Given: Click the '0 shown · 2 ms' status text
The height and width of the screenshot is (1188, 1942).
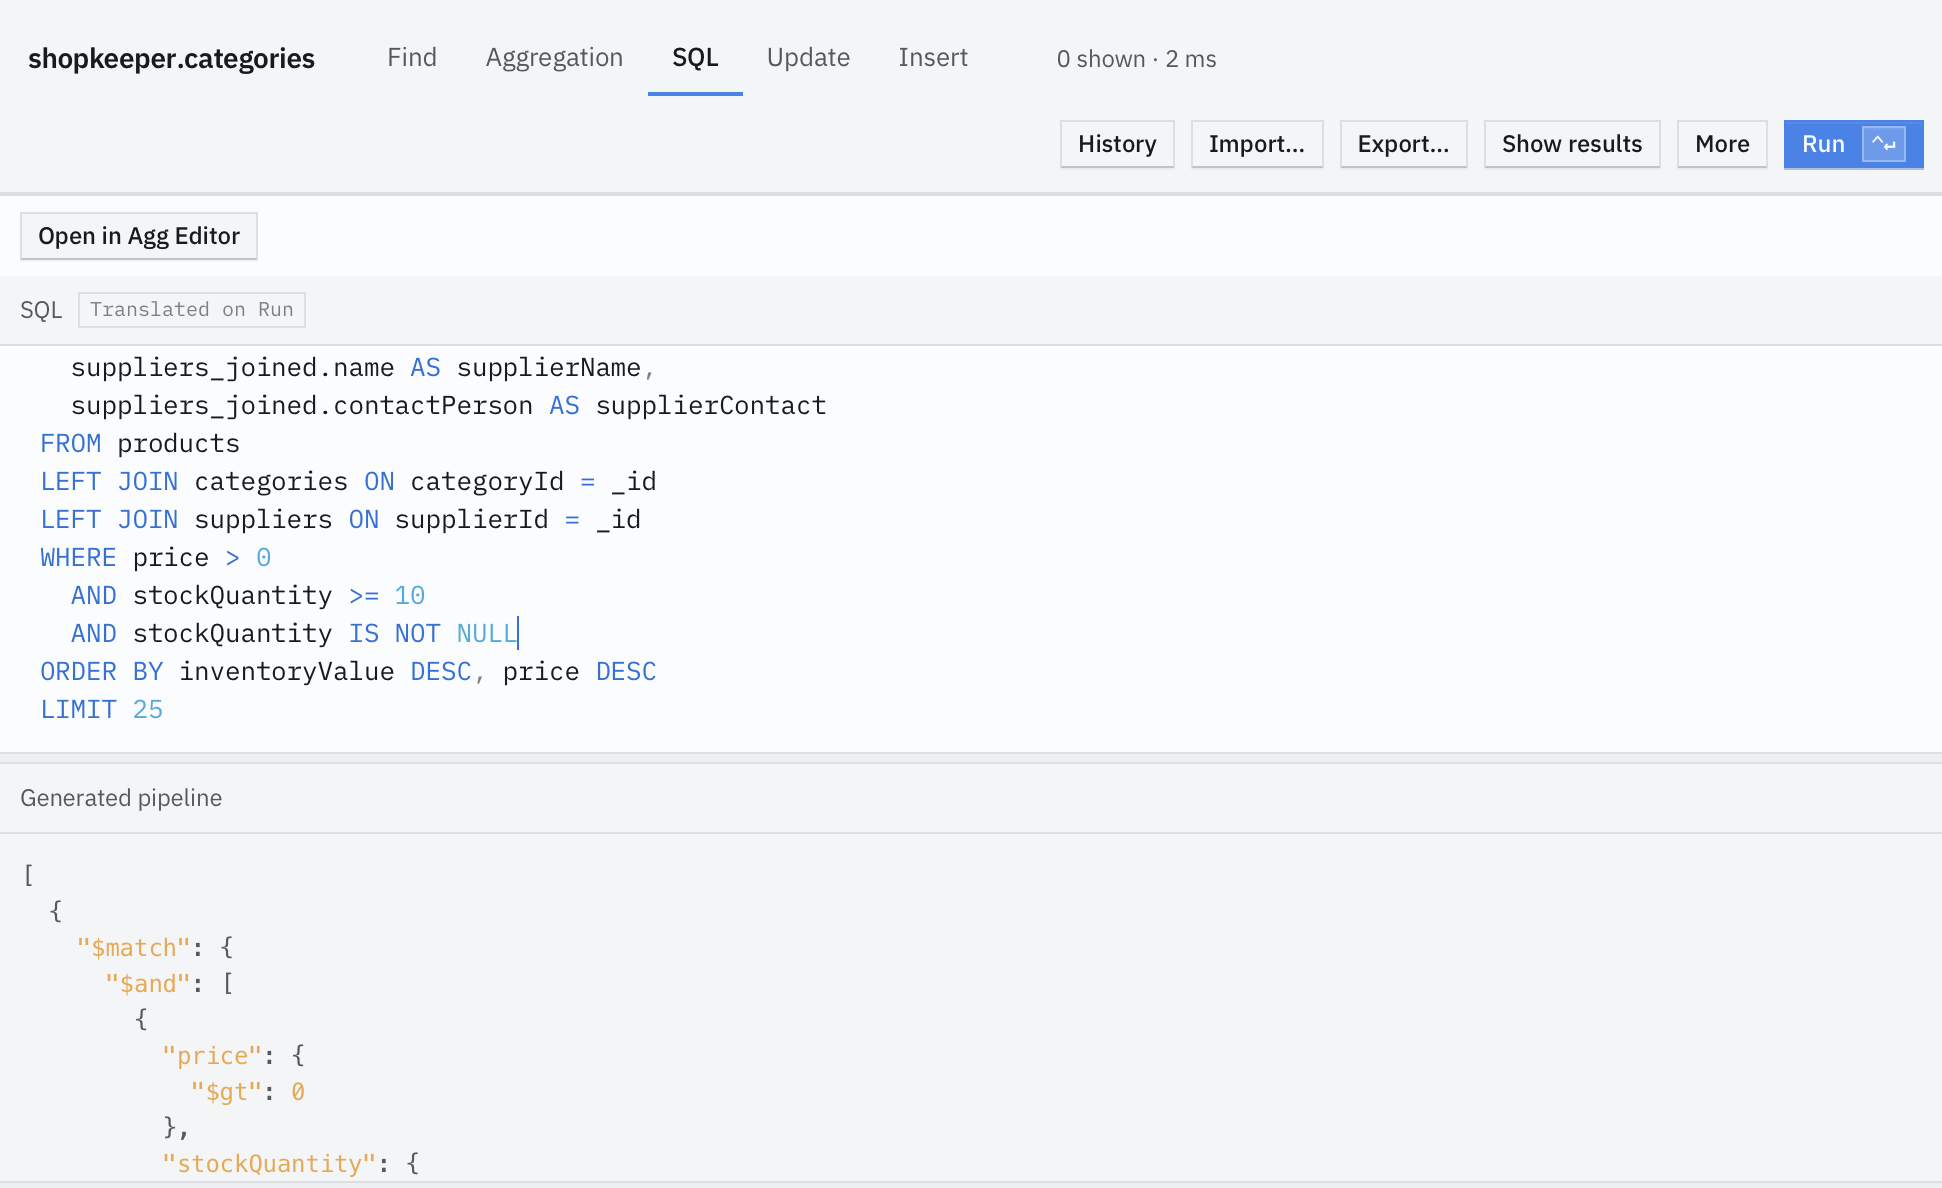Looking at the screenshot, I should (x=1136, y=59).
